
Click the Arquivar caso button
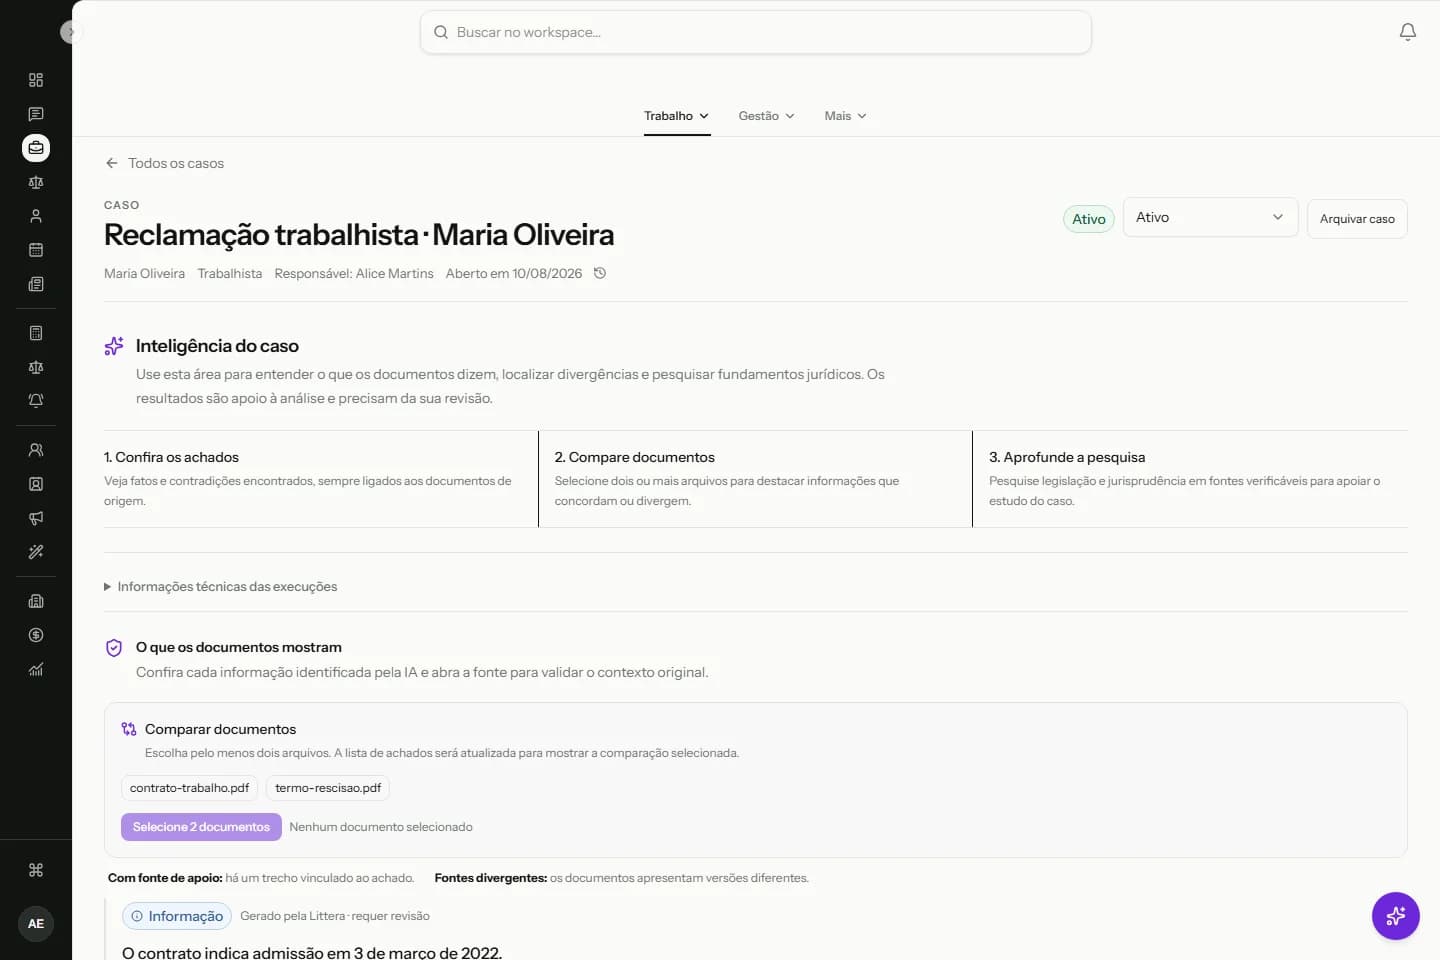coord(1357,219)
